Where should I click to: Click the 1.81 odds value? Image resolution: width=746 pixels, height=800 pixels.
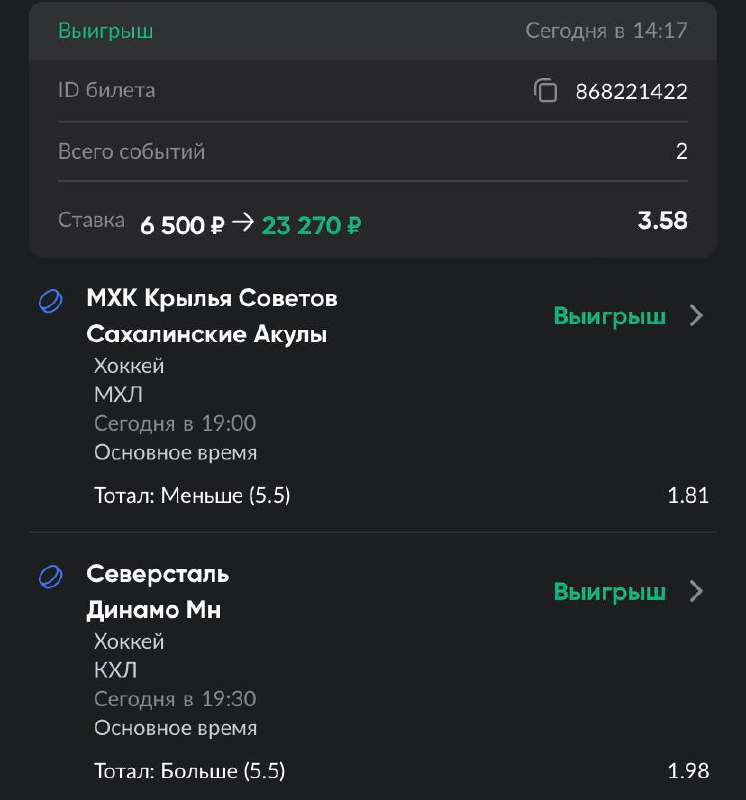pos(688,495)
